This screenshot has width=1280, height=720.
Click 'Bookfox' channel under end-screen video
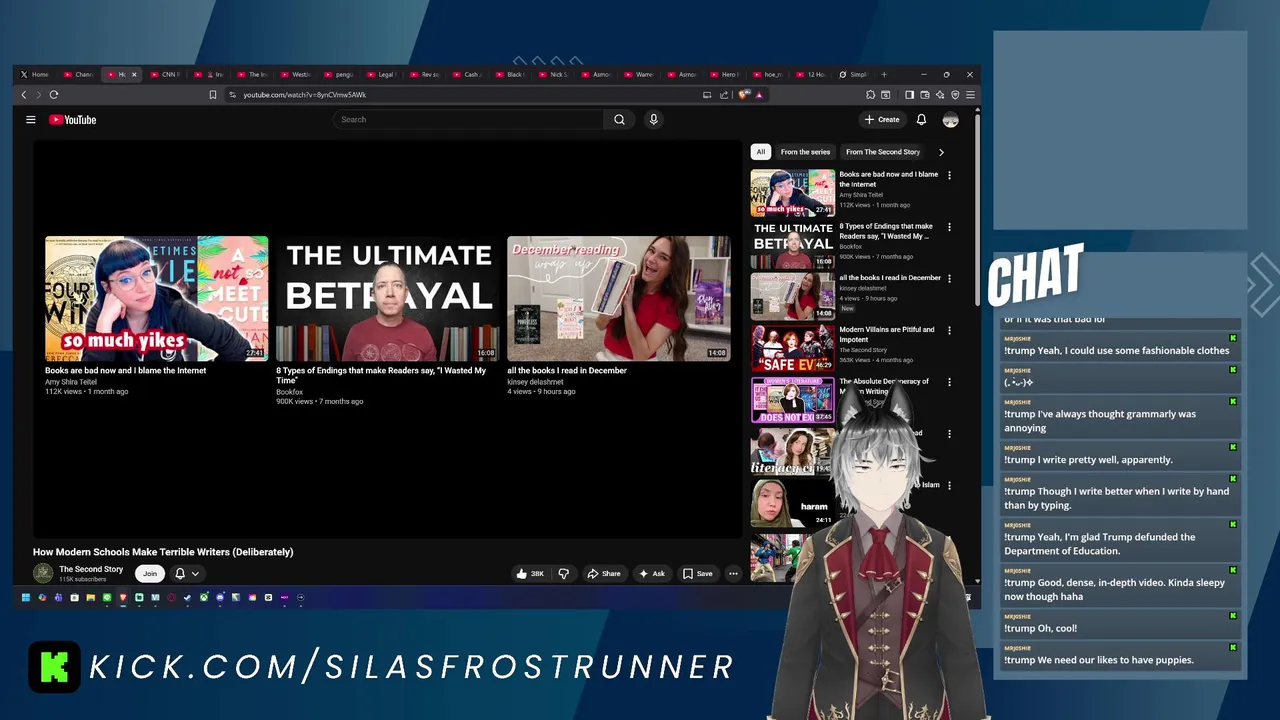coord(289,392)
